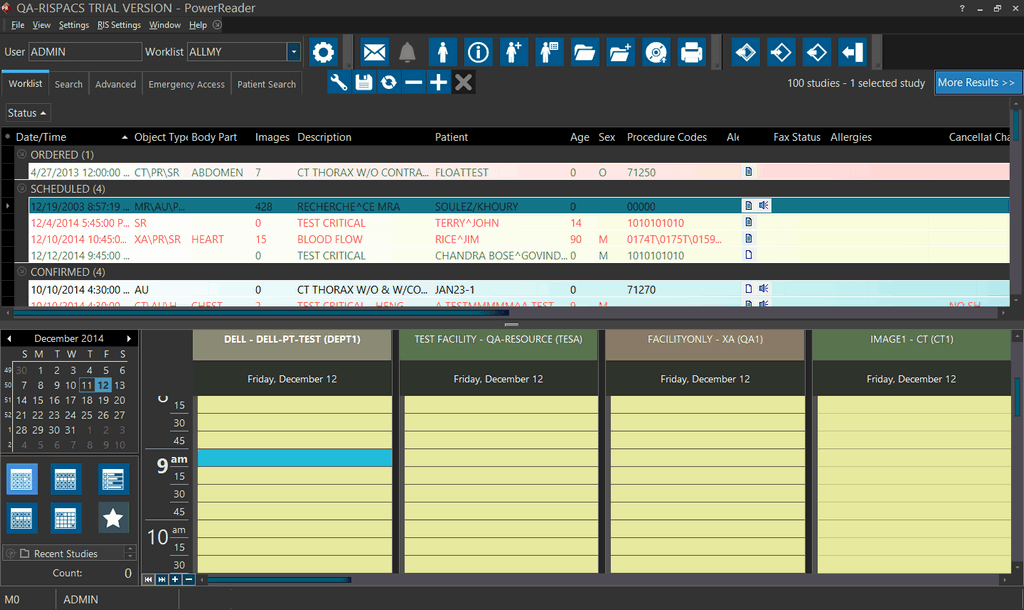Open the RIS Settings menu
The width and height of the screenshot is (1024, 610).
click(x=119, y=25)
